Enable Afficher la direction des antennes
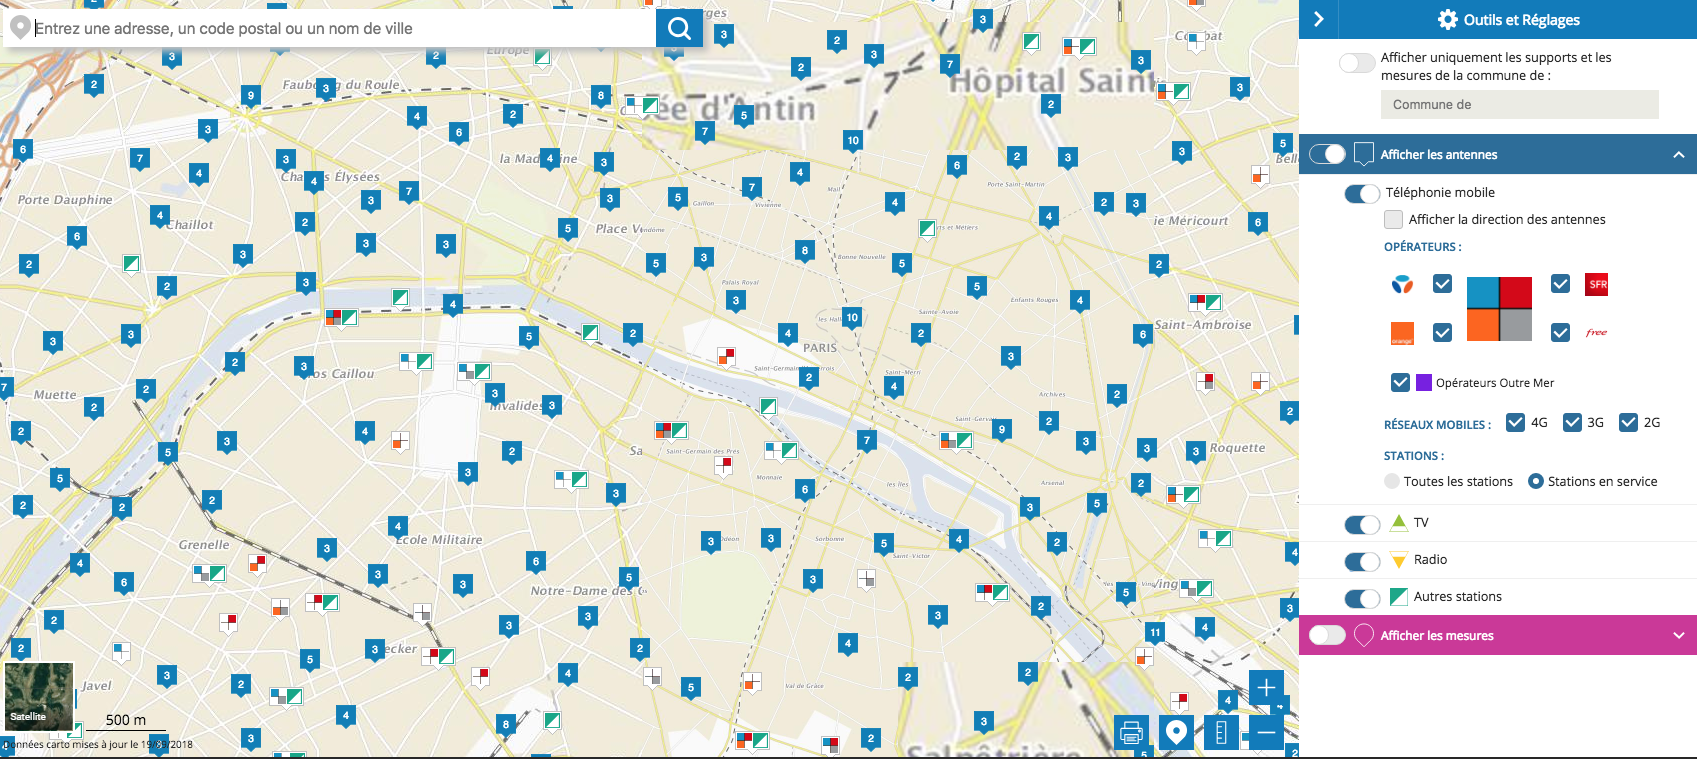This screenshot has height=759, width=1697. click(1393, 220)
